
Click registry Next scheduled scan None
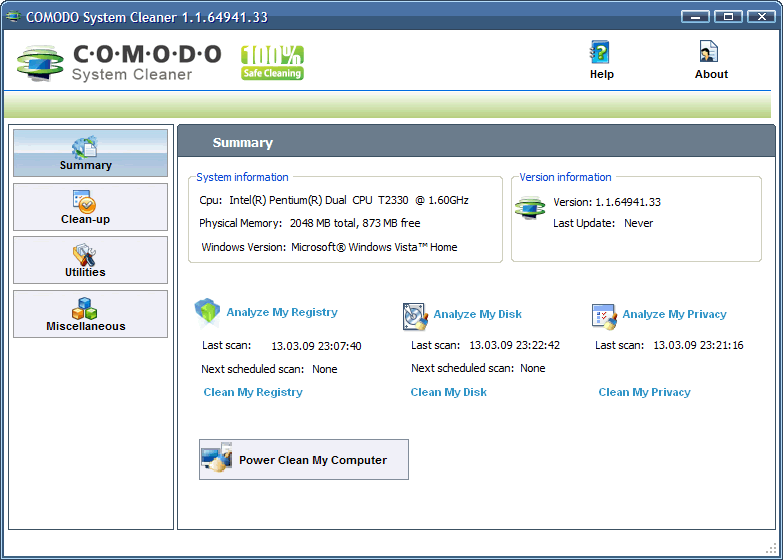[269, 369]
